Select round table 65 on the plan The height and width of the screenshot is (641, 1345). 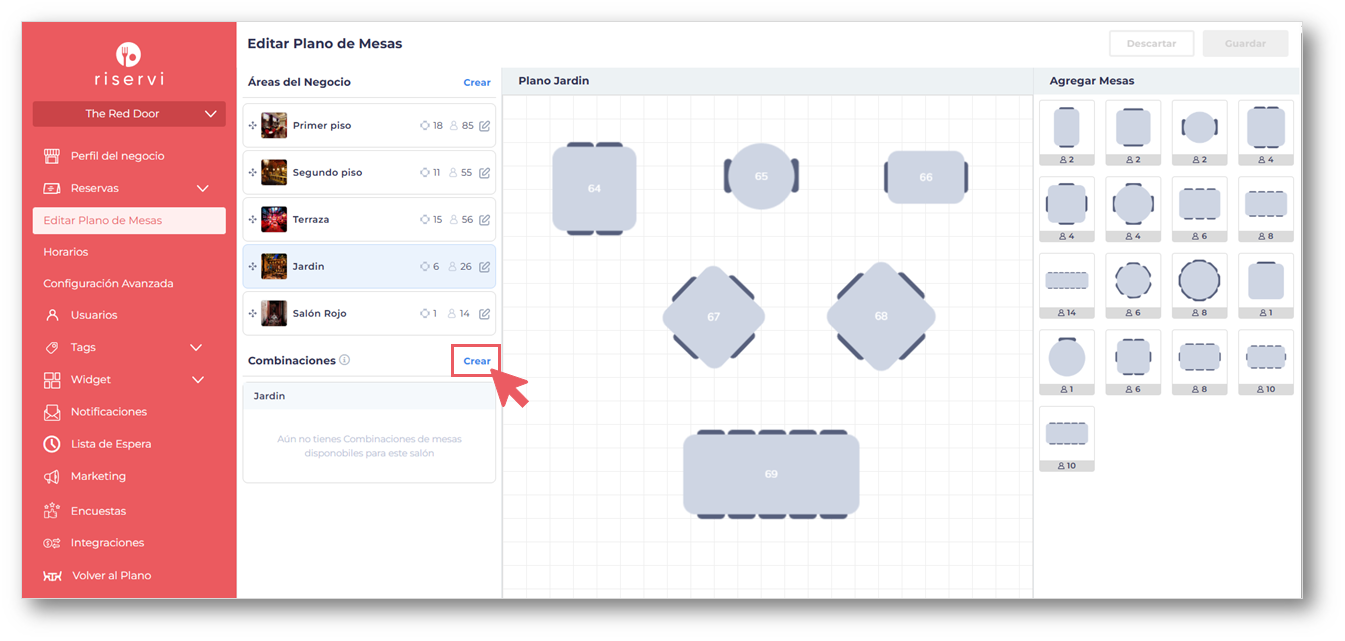click(x=761, y=176)
